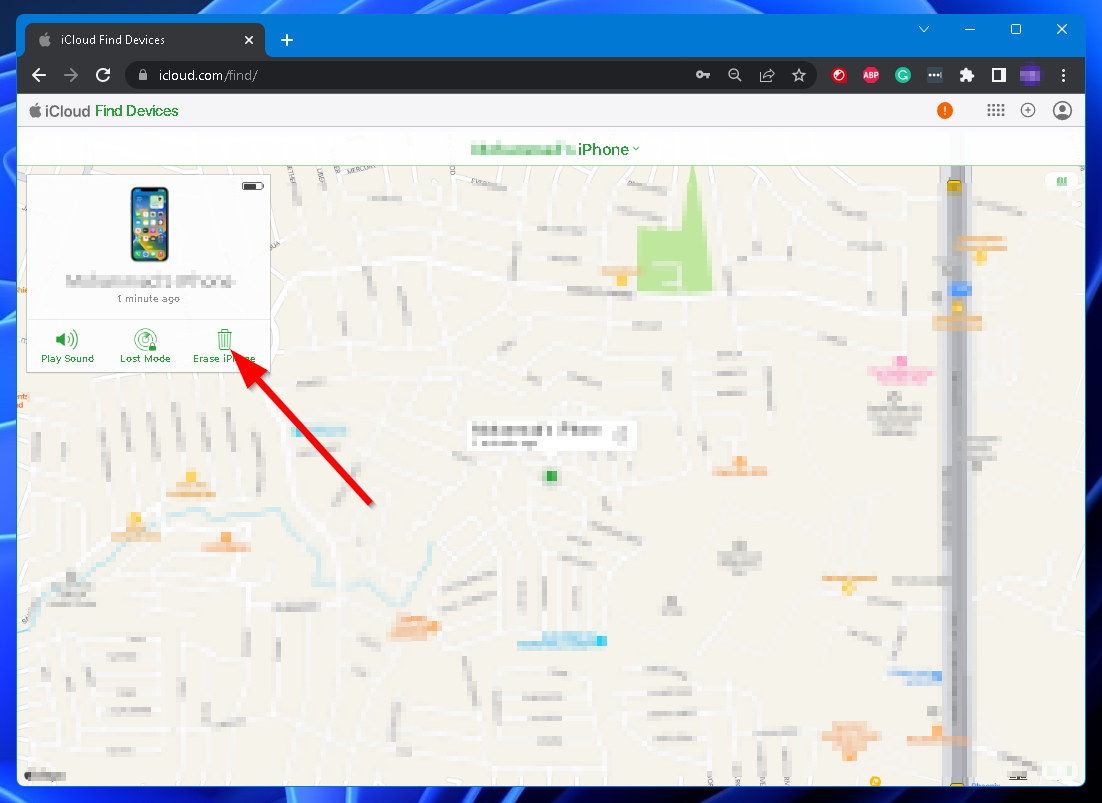Toggle the browser side panel
Screen dimensions: 1102x803
point(999,75)
